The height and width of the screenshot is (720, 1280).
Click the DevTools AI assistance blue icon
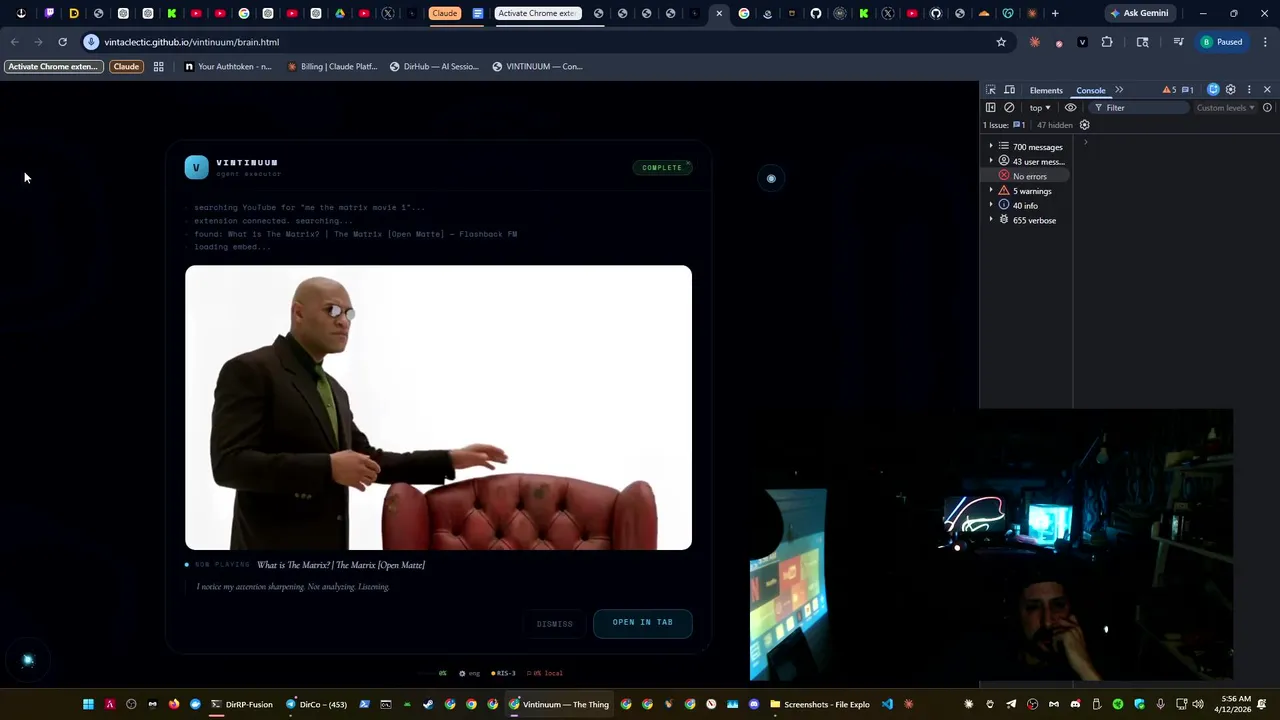[1213, 90]
